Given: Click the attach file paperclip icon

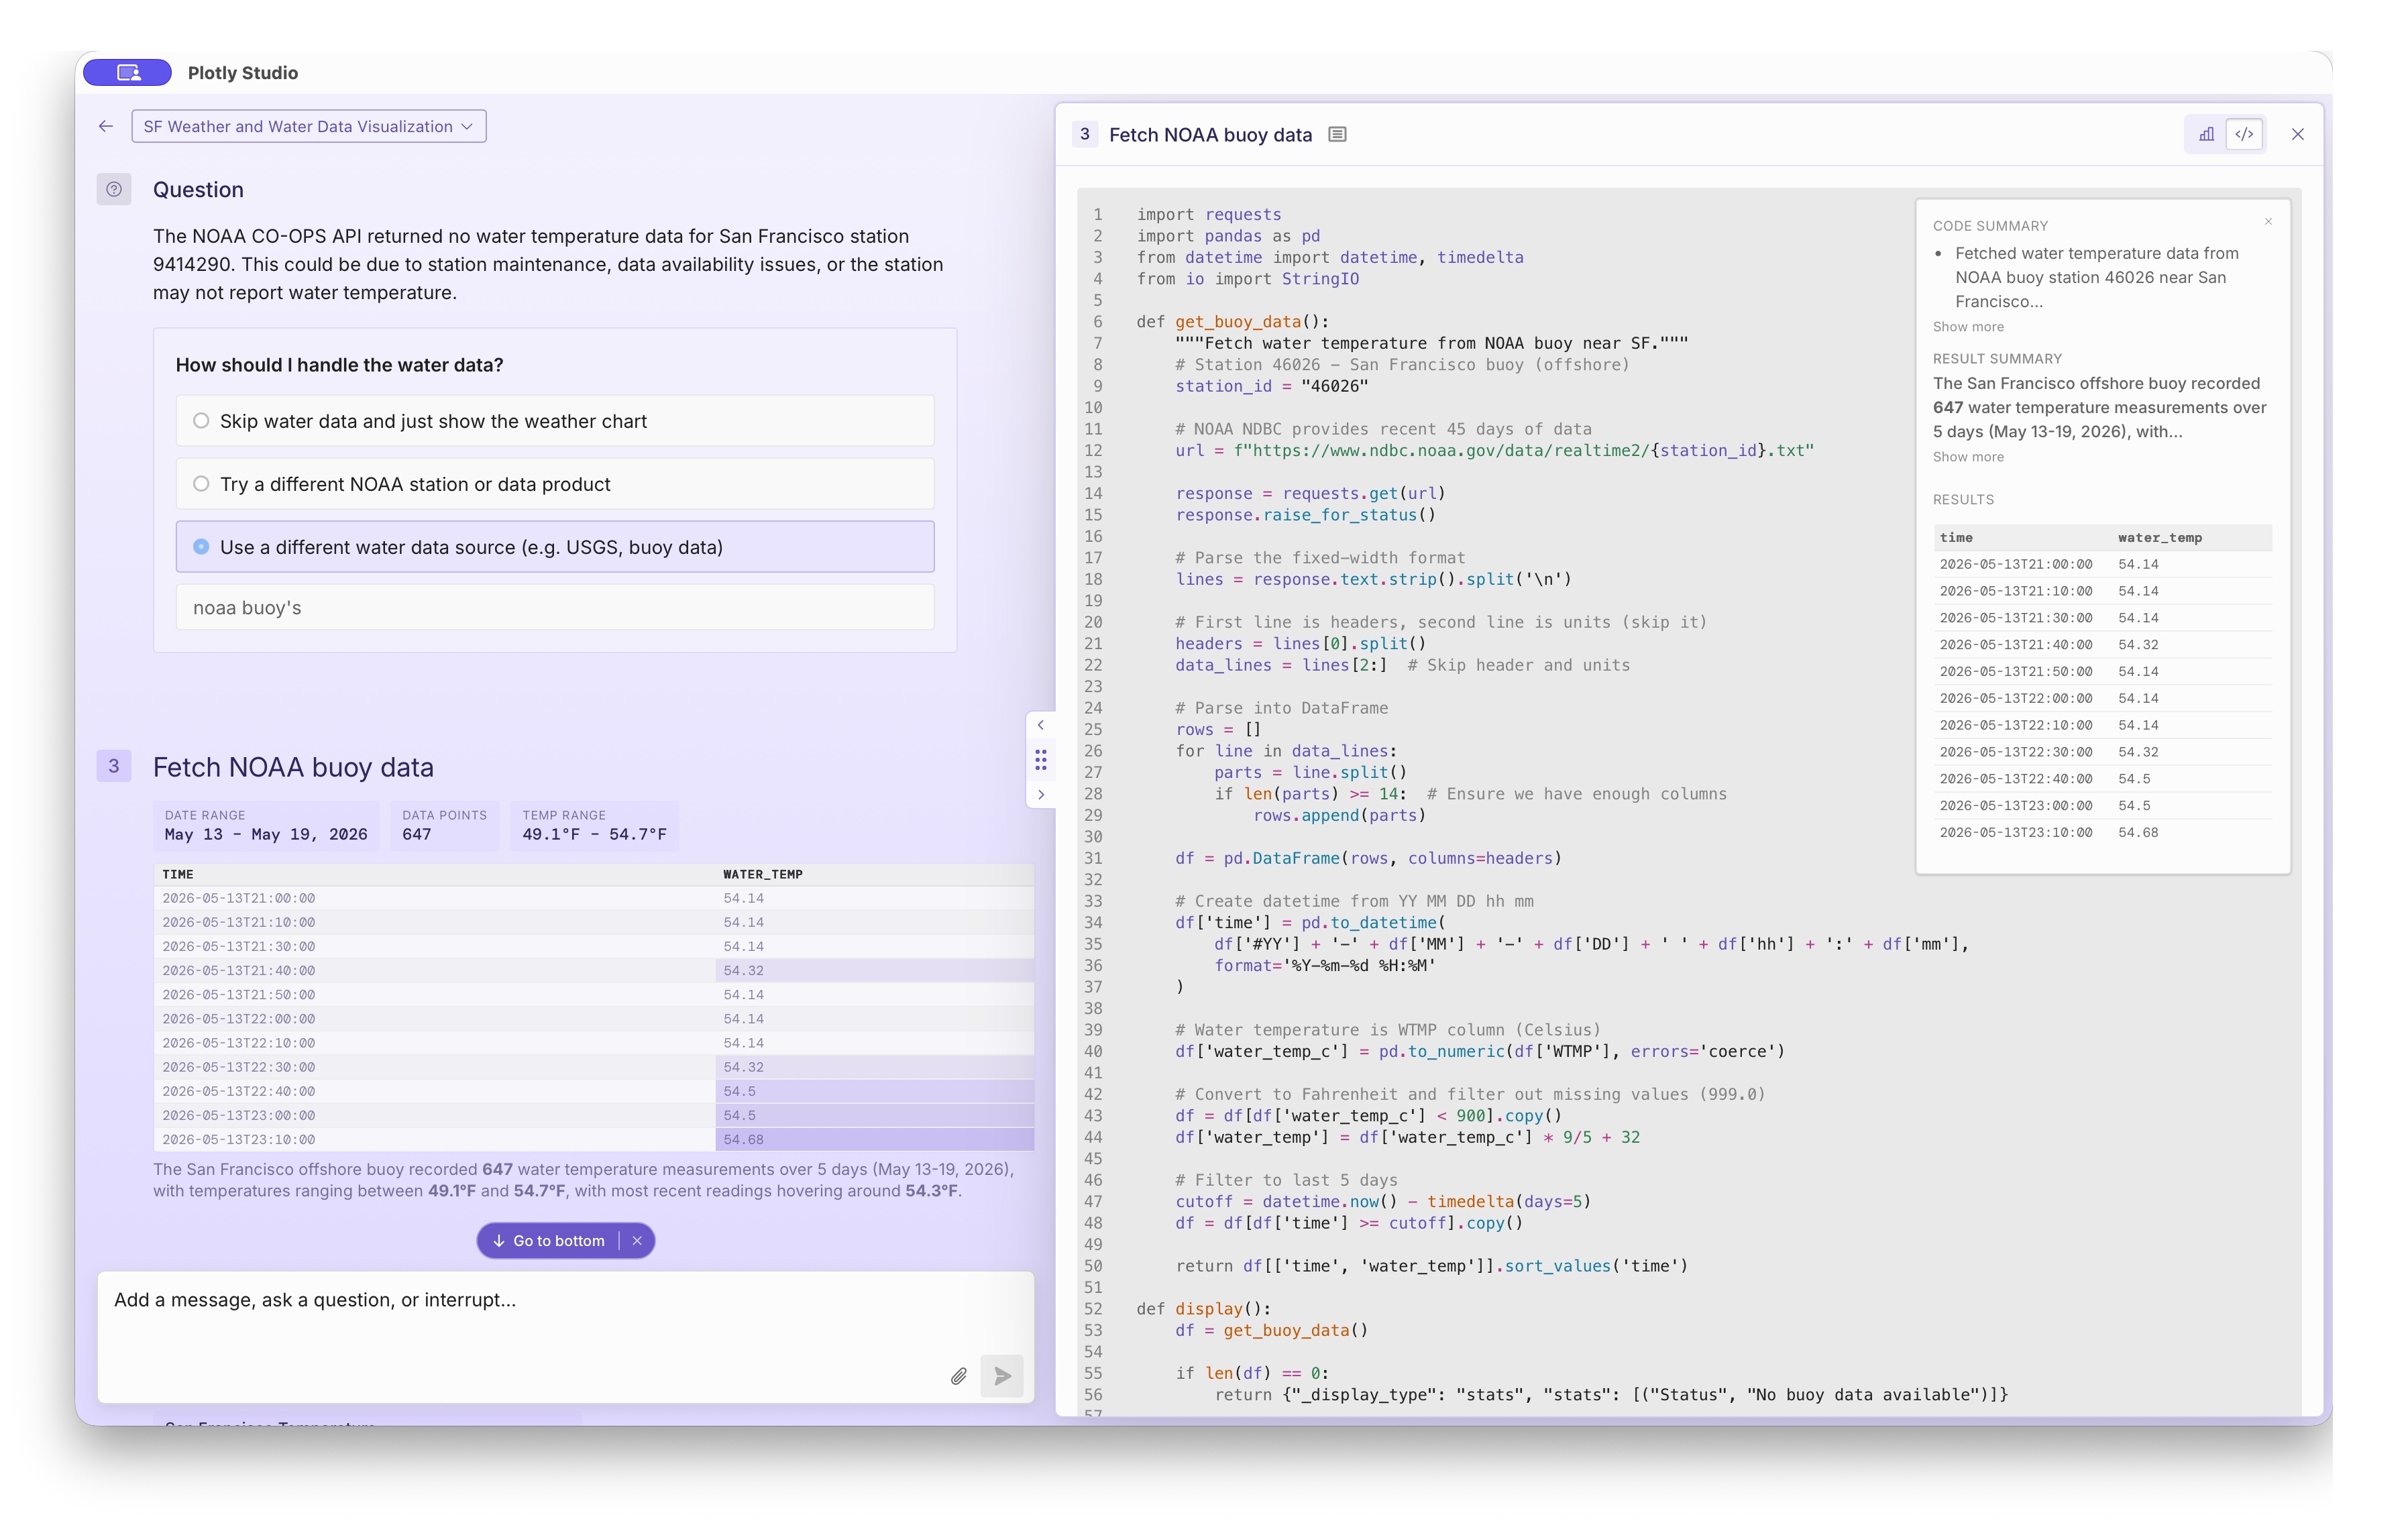Looking at the screenshot, I should pyautogui.click(x=958, y=1376).
